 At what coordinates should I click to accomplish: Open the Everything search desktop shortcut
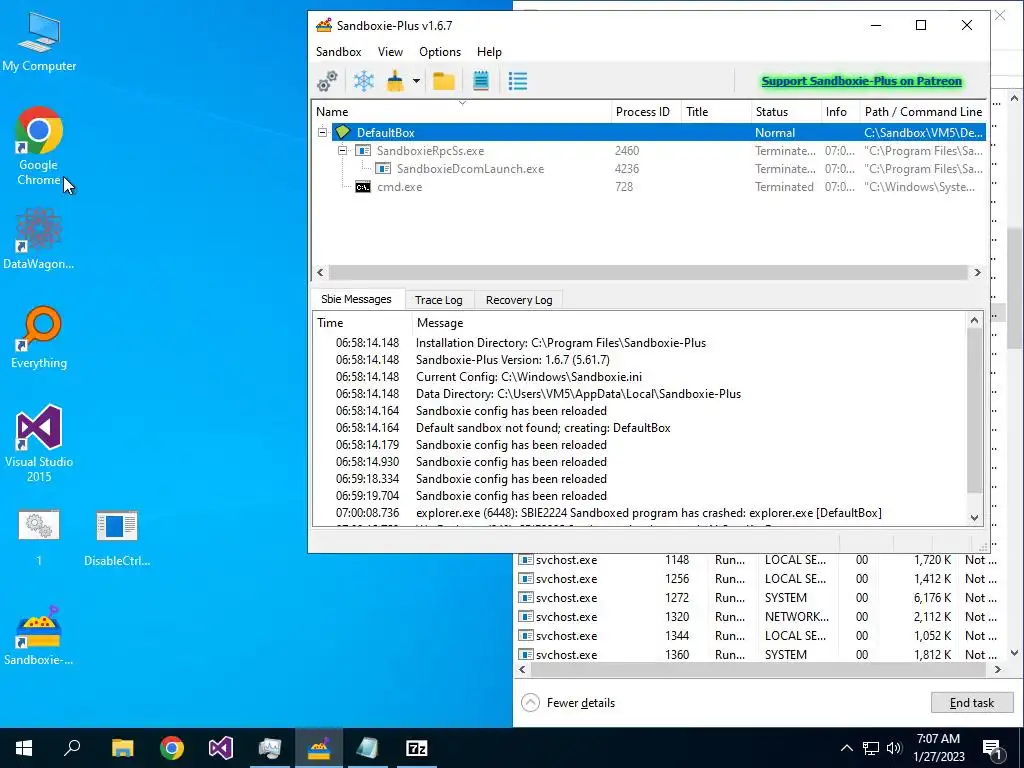coord(39,338)
